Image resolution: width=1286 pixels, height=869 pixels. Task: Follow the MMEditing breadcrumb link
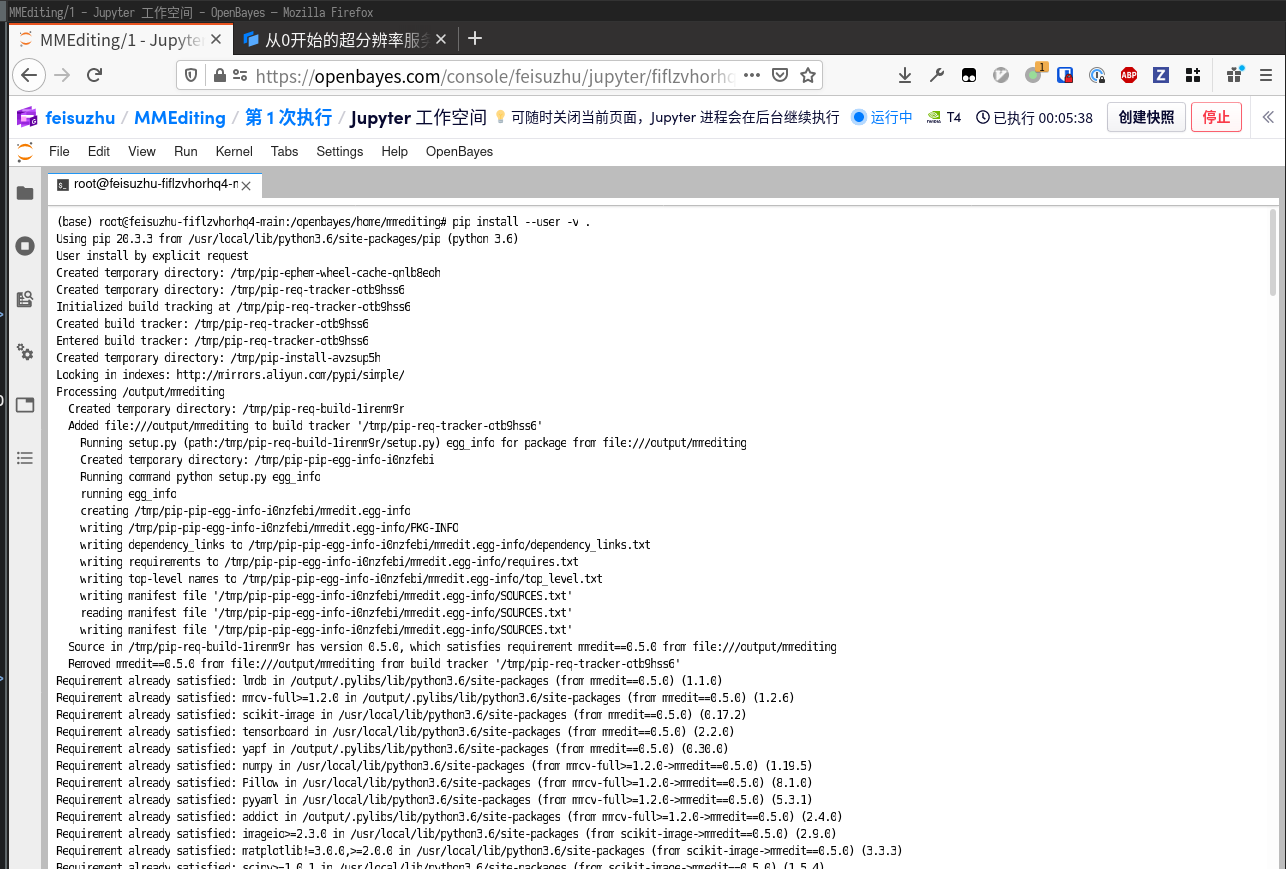point(180,117)
